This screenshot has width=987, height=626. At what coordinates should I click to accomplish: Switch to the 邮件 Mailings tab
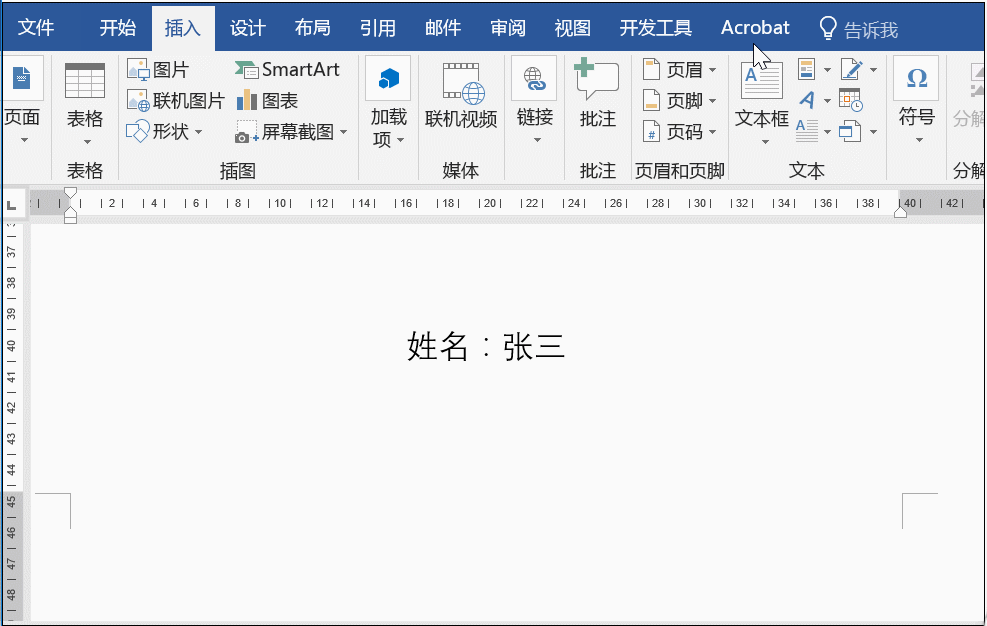[x=443, y=28]
